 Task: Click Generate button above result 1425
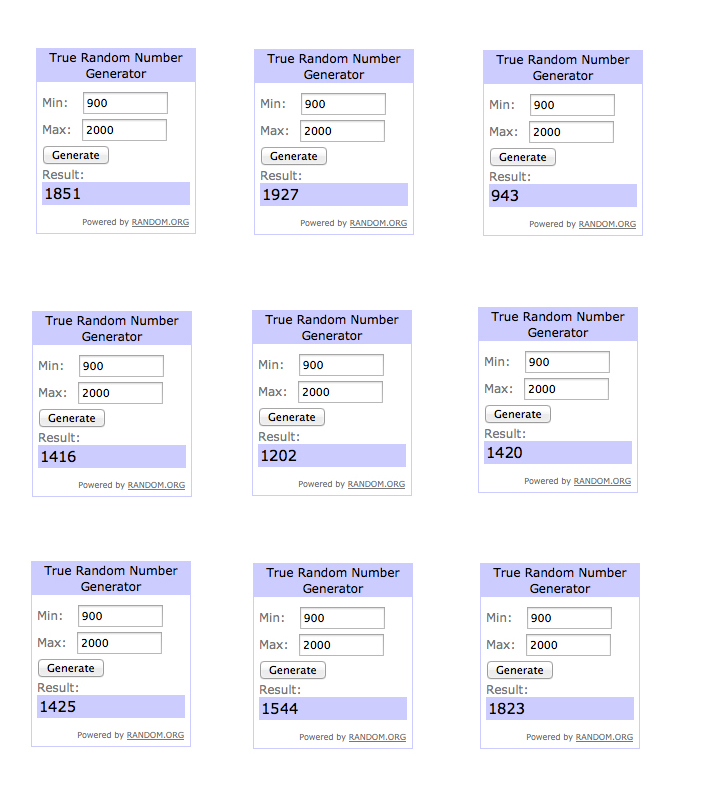(x=71, y=668)
